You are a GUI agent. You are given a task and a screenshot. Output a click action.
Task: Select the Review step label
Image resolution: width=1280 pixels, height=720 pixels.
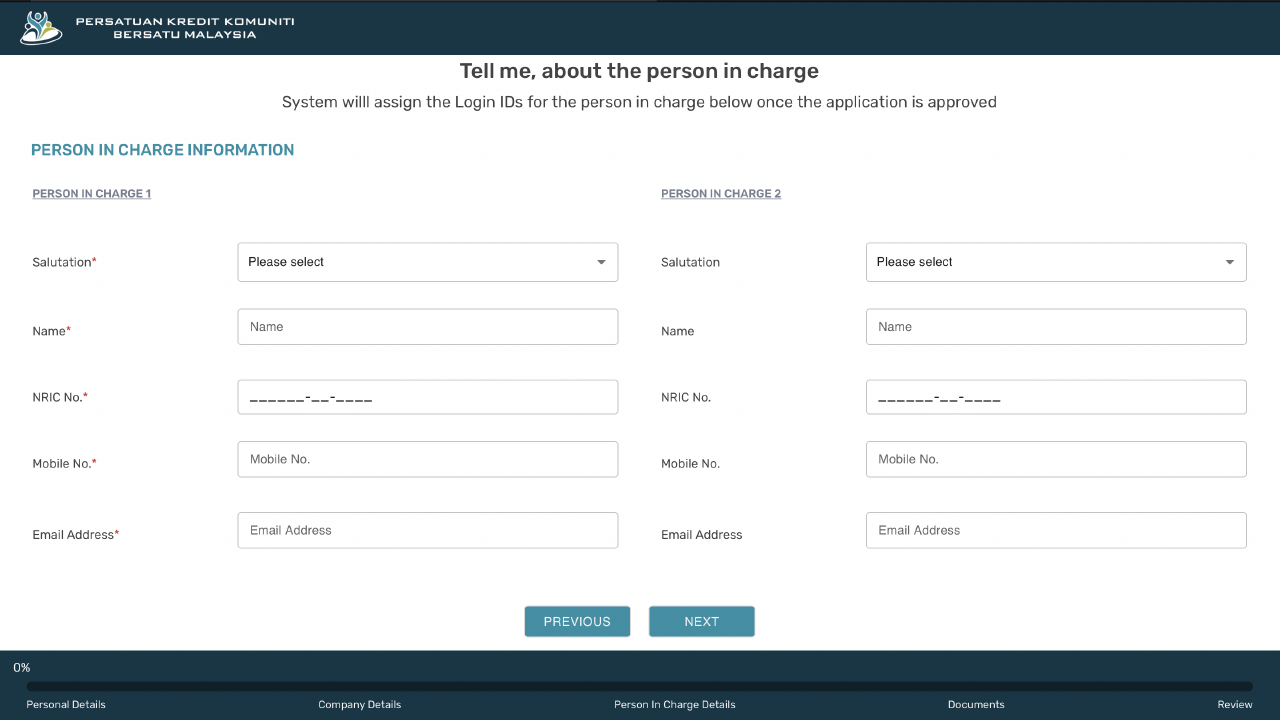tap(1235, 704)
